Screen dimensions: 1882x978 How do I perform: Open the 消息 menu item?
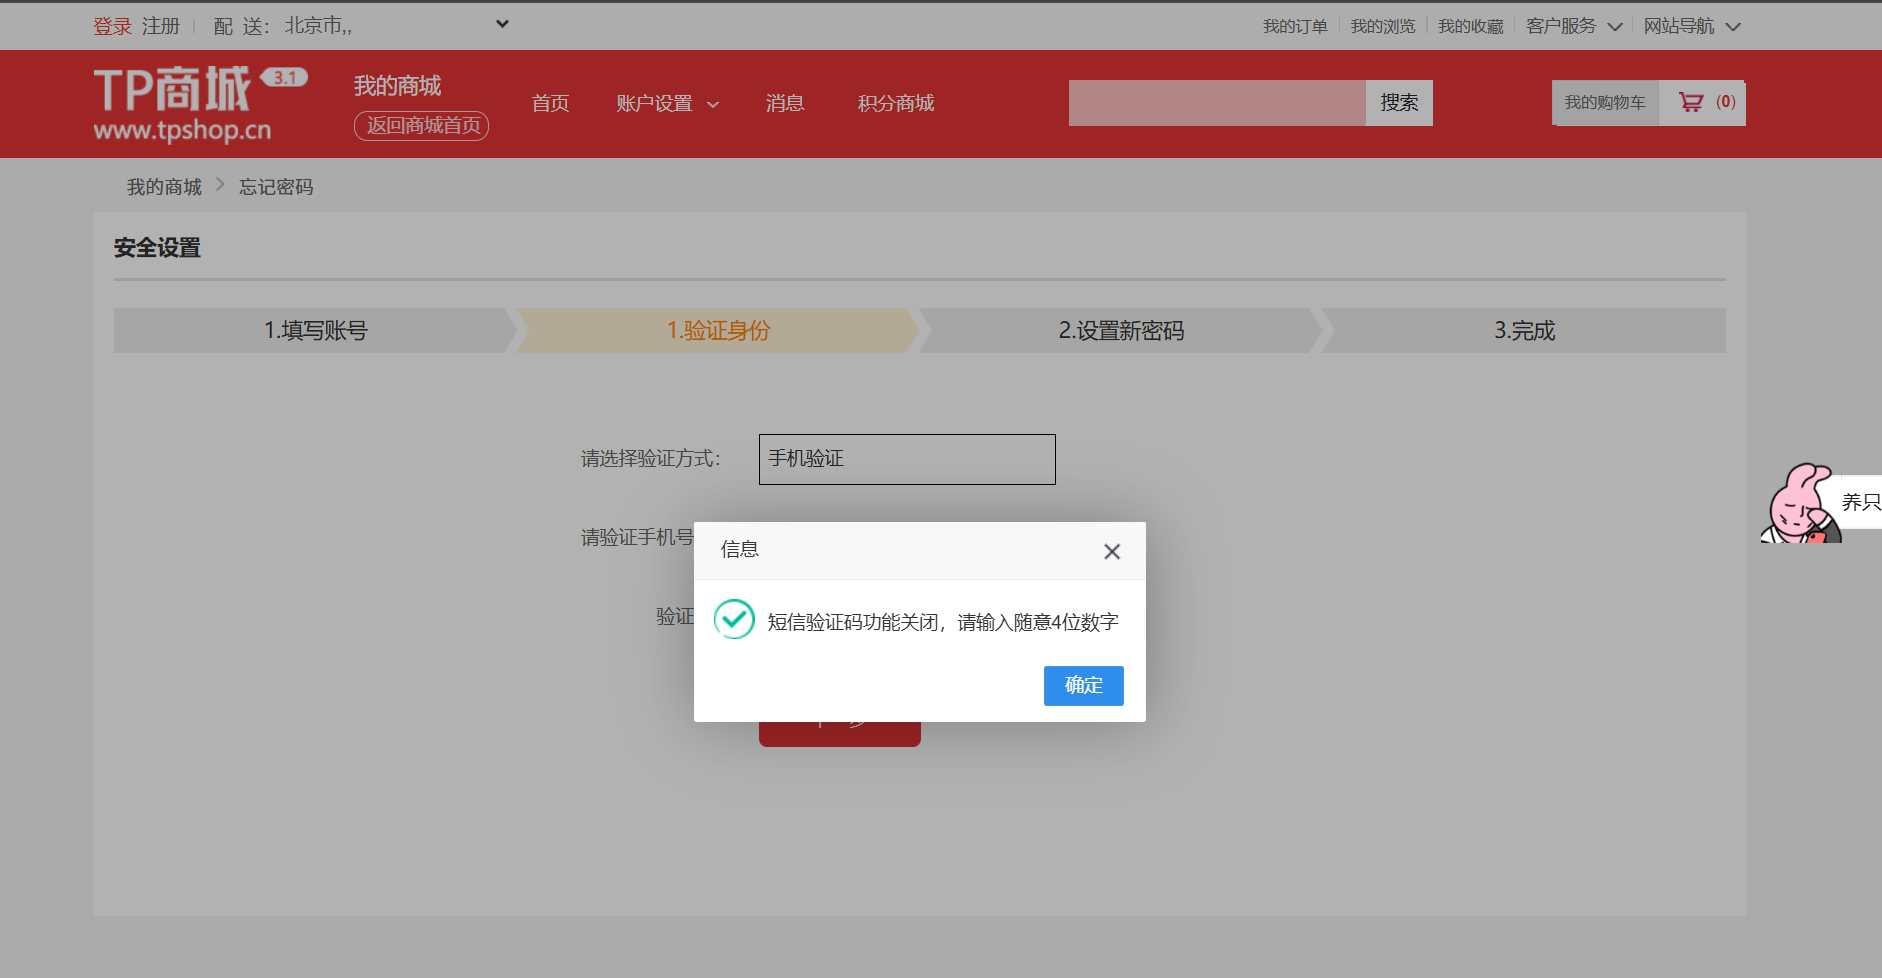(784, 103)
